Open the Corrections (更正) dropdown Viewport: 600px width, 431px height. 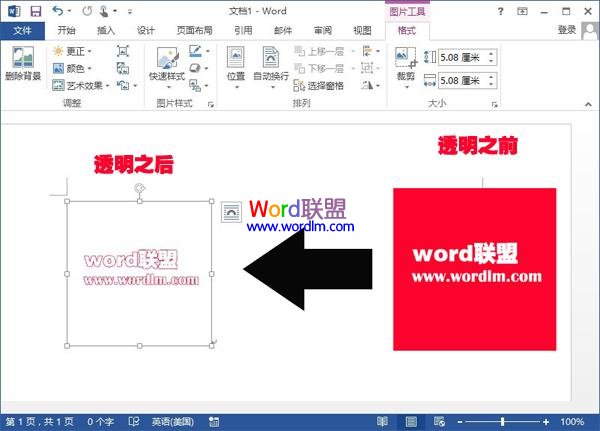[73, 51]
